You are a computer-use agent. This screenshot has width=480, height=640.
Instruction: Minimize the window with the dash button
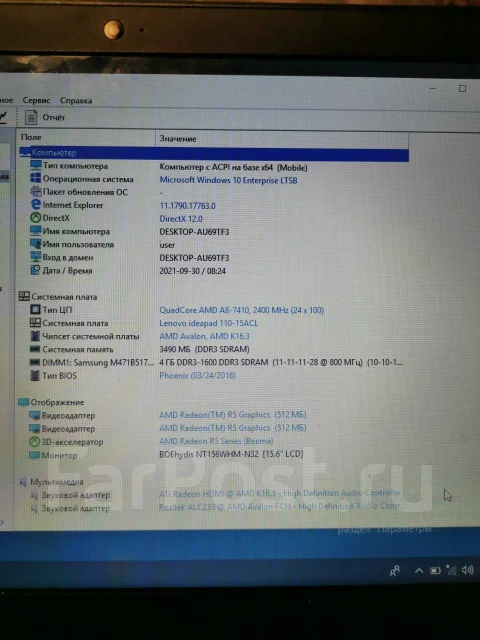pyautogui.click(x=433, y=89)
